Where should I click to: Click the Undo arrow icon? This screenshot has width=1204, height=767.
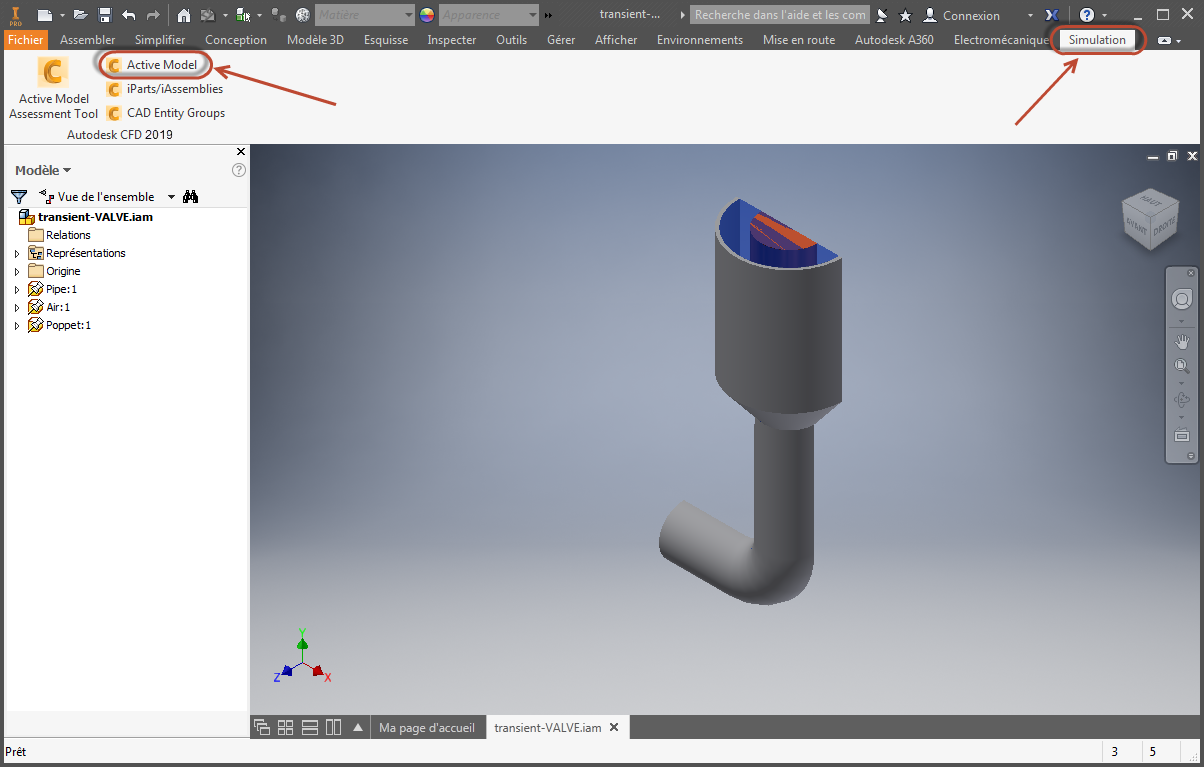click(128, 15)
